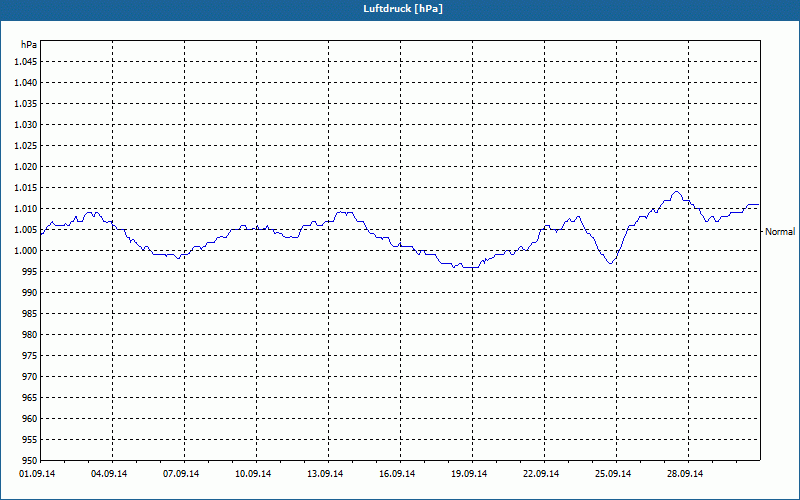The image size is (800, 500).
Task: Click the 1.025 y-axis label
Action: point(26,145)
